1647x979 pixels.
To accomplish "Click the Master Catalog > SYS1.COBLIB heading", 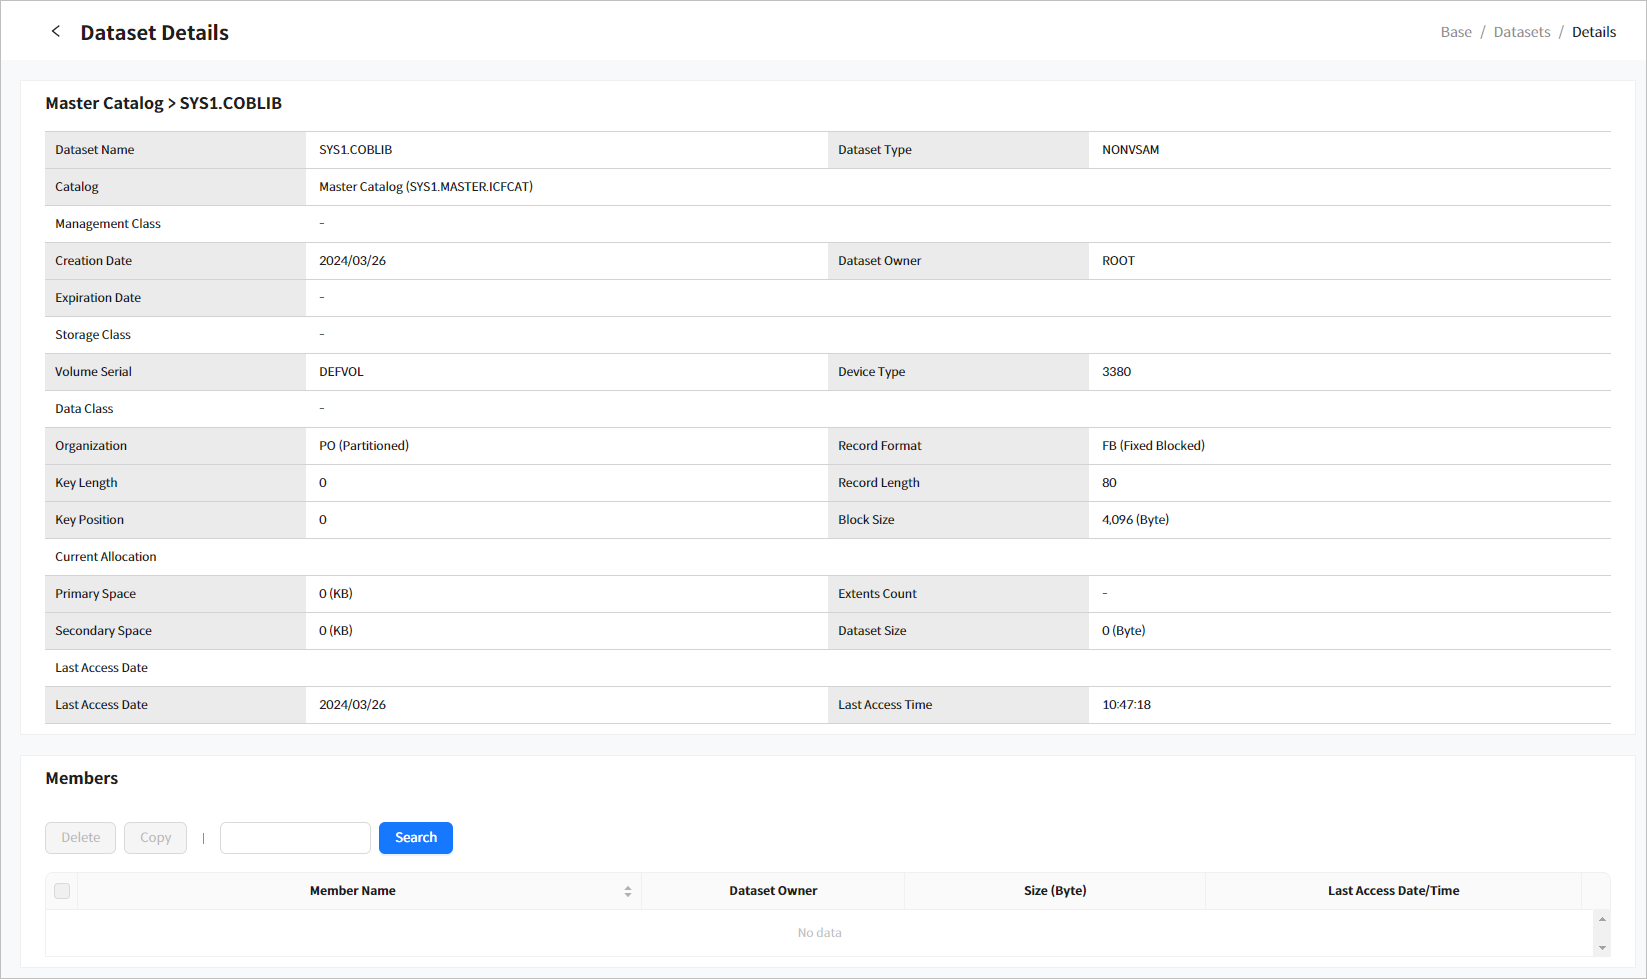I will click(x=163, y=103).
